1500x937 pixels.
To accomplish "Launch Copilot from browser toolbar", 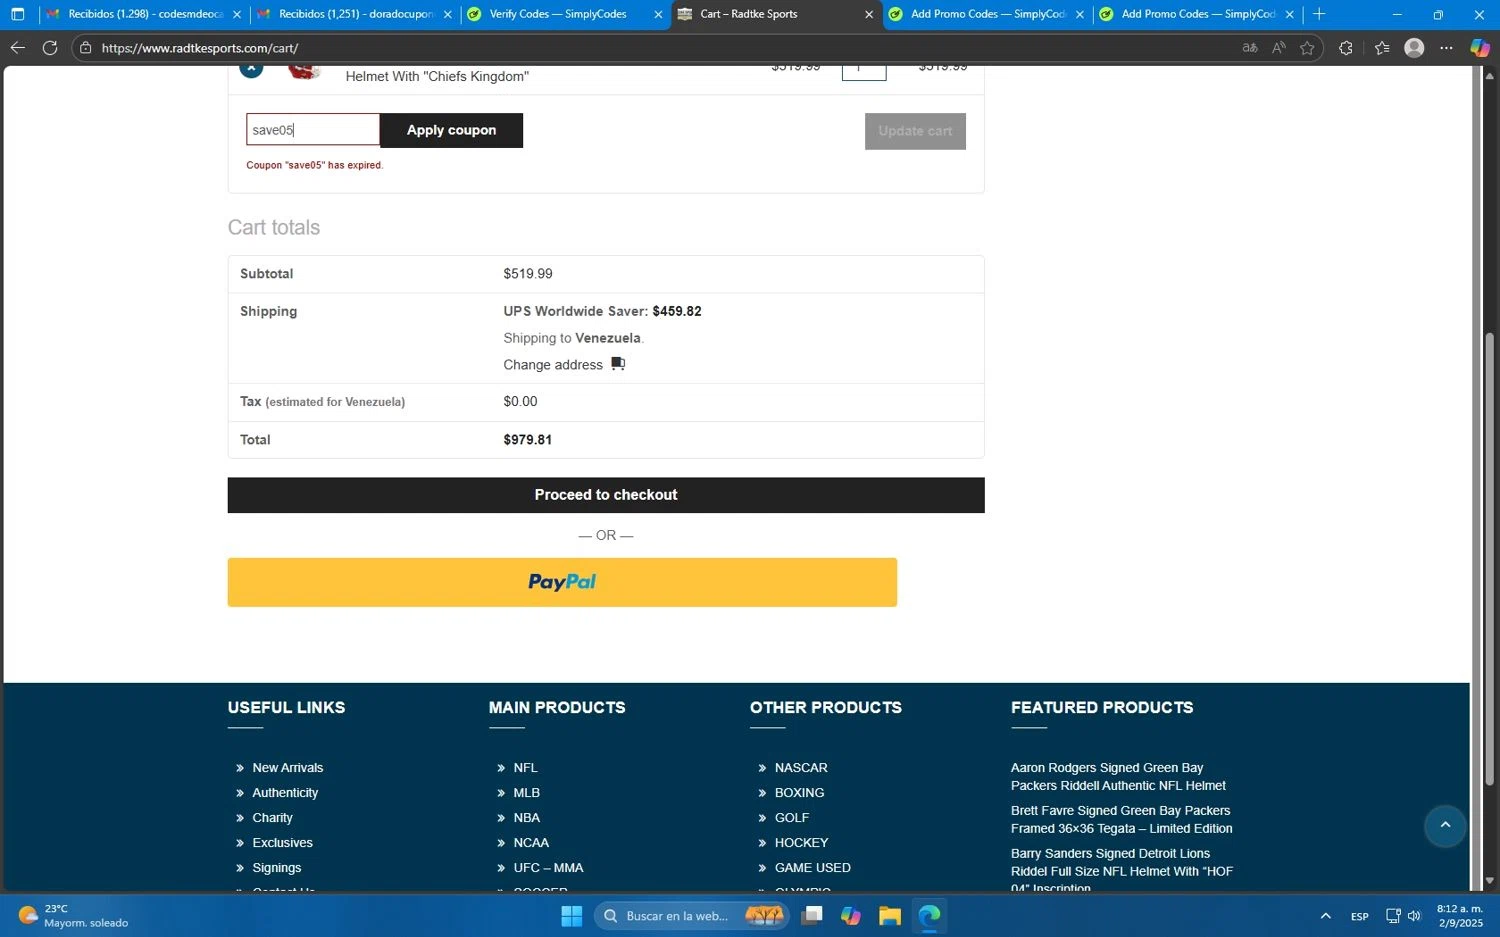I will [1480, 48].
